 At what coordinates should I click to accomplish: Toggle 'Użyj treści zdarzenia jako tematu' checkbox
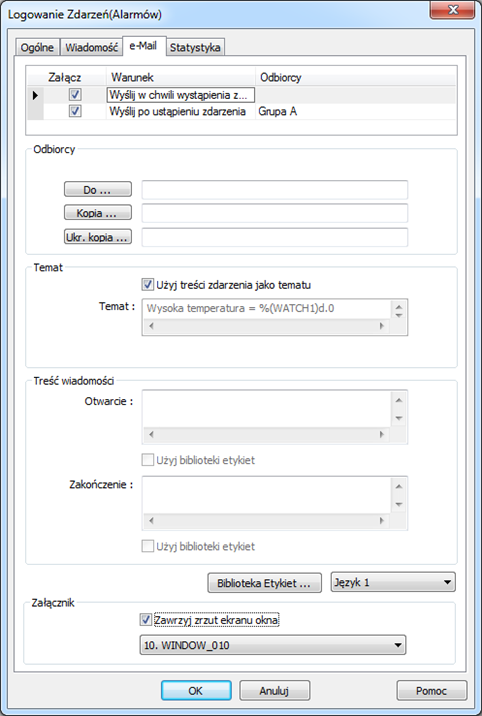[147, 285]
